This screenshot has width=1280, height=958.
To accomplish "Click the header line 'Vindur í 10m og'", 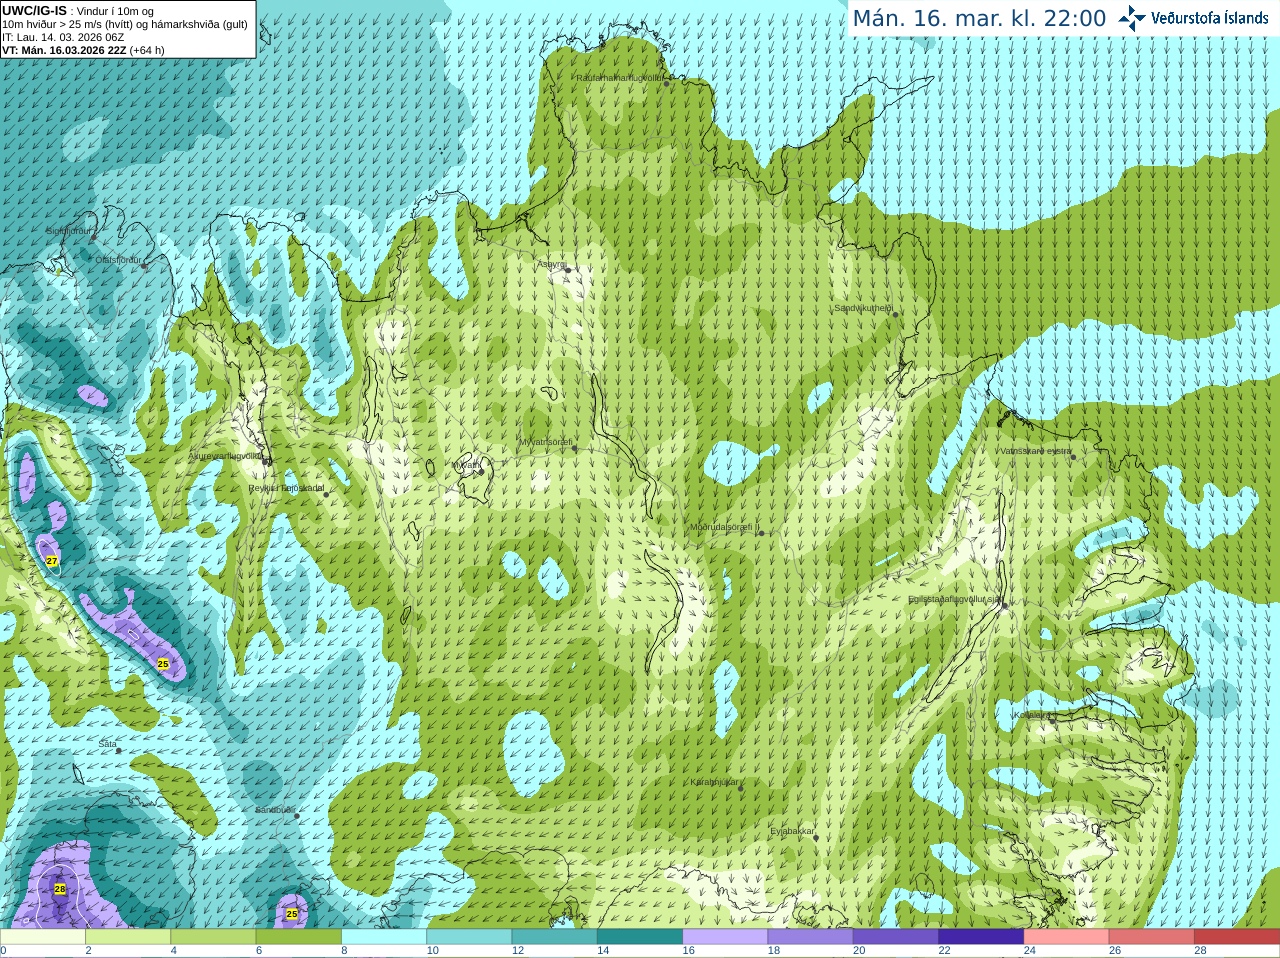I will tap(115, 11).
